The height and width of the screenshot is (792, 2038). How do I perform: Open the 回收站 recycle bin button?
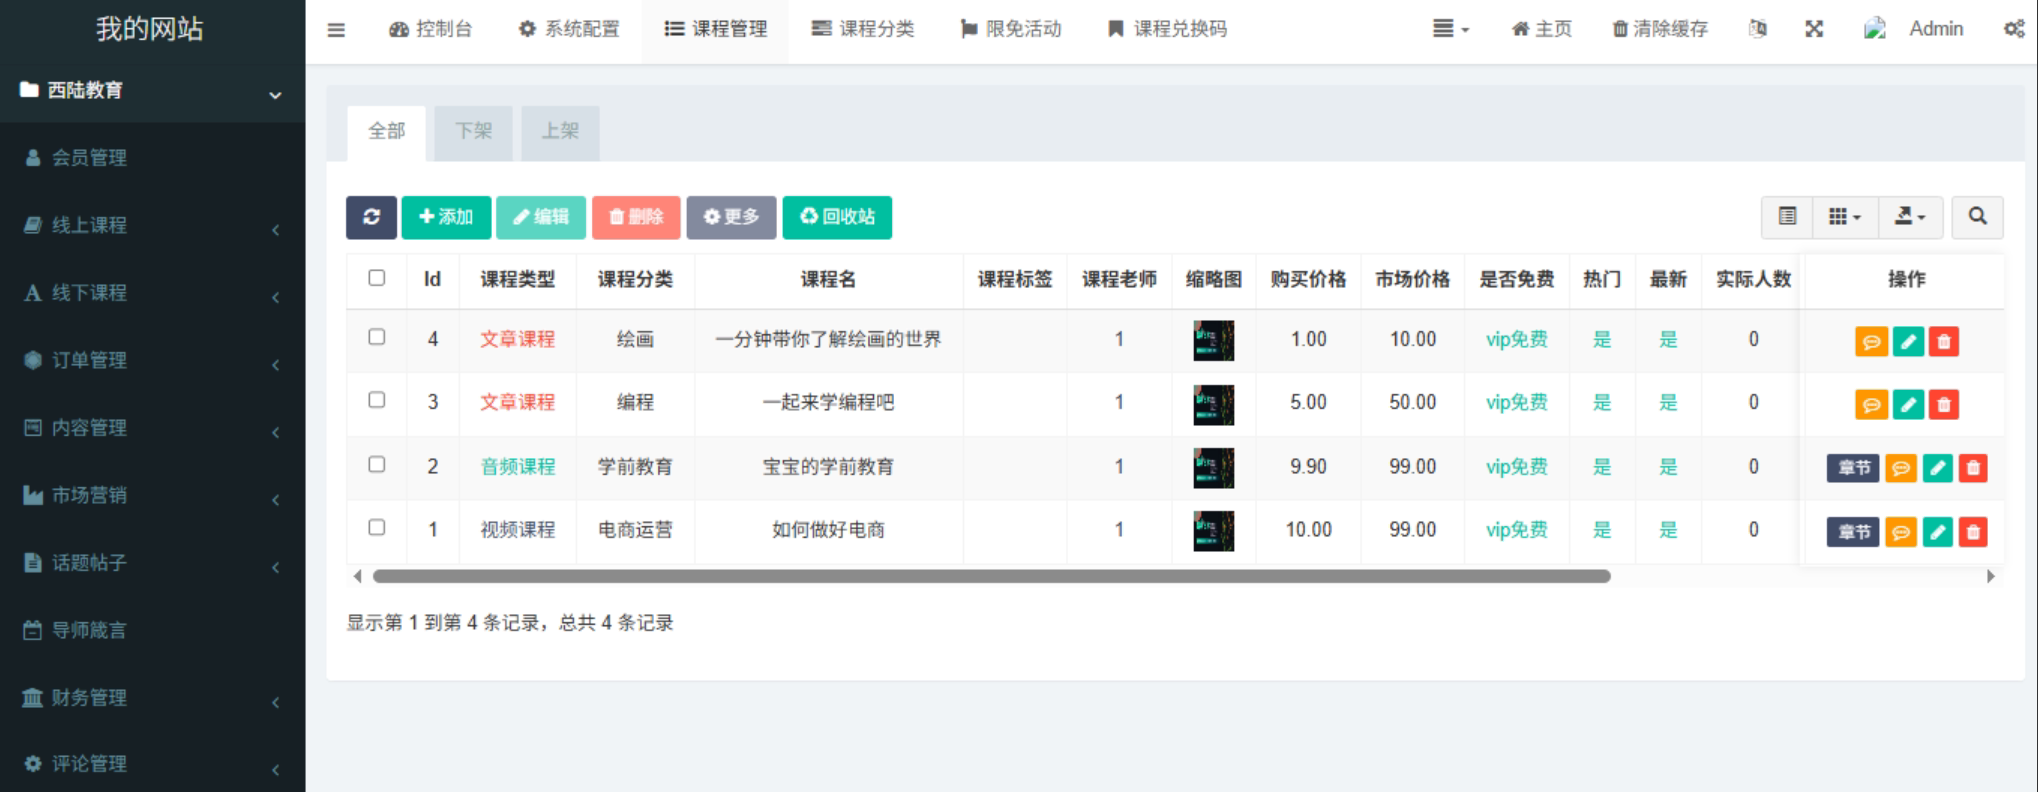click(837, 217)
